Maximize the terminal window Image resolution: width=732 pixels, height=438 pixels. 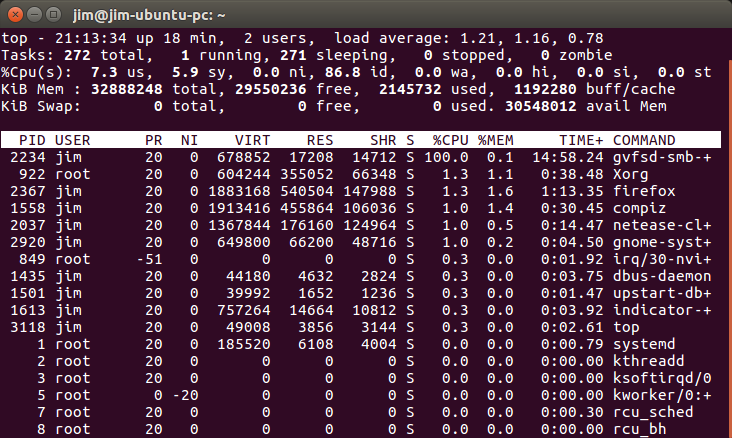pos(54,15)
